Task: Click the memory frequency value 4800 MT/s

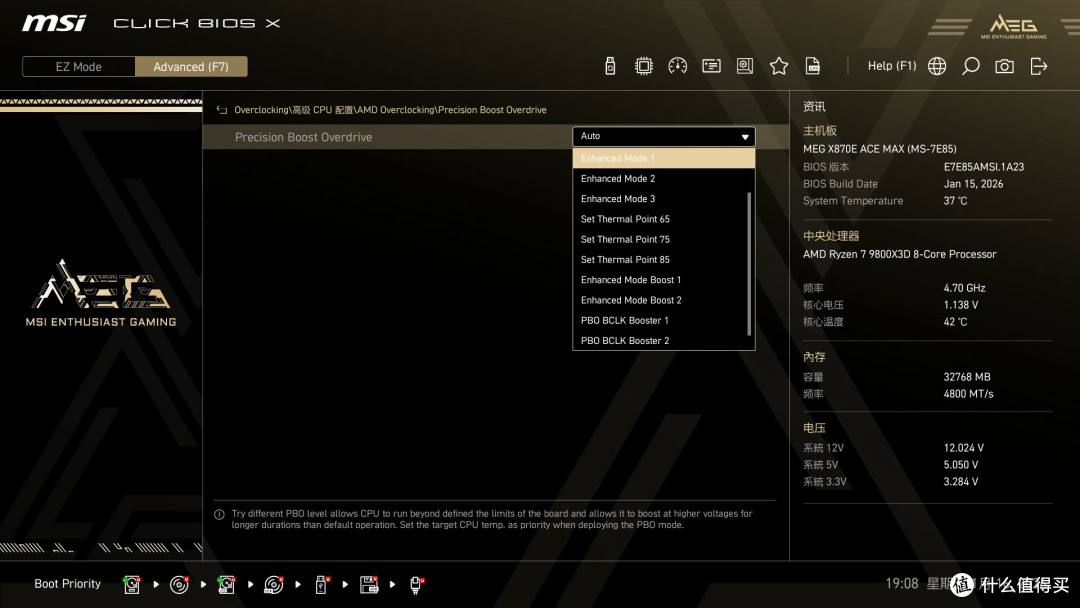Action: tap(968, 394)
